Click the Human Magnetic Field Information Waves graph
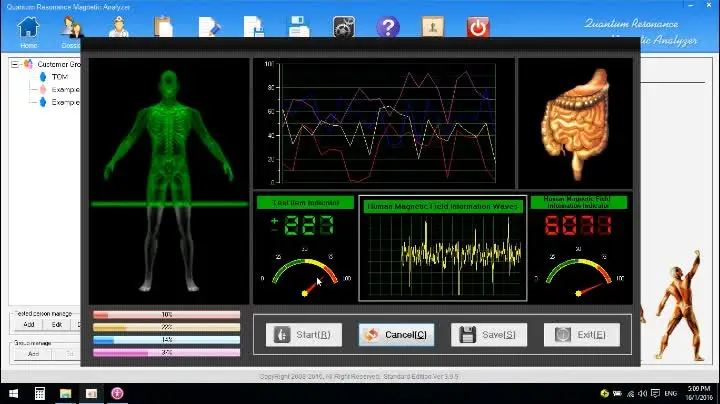720x404 pixels. coord(443,248)
